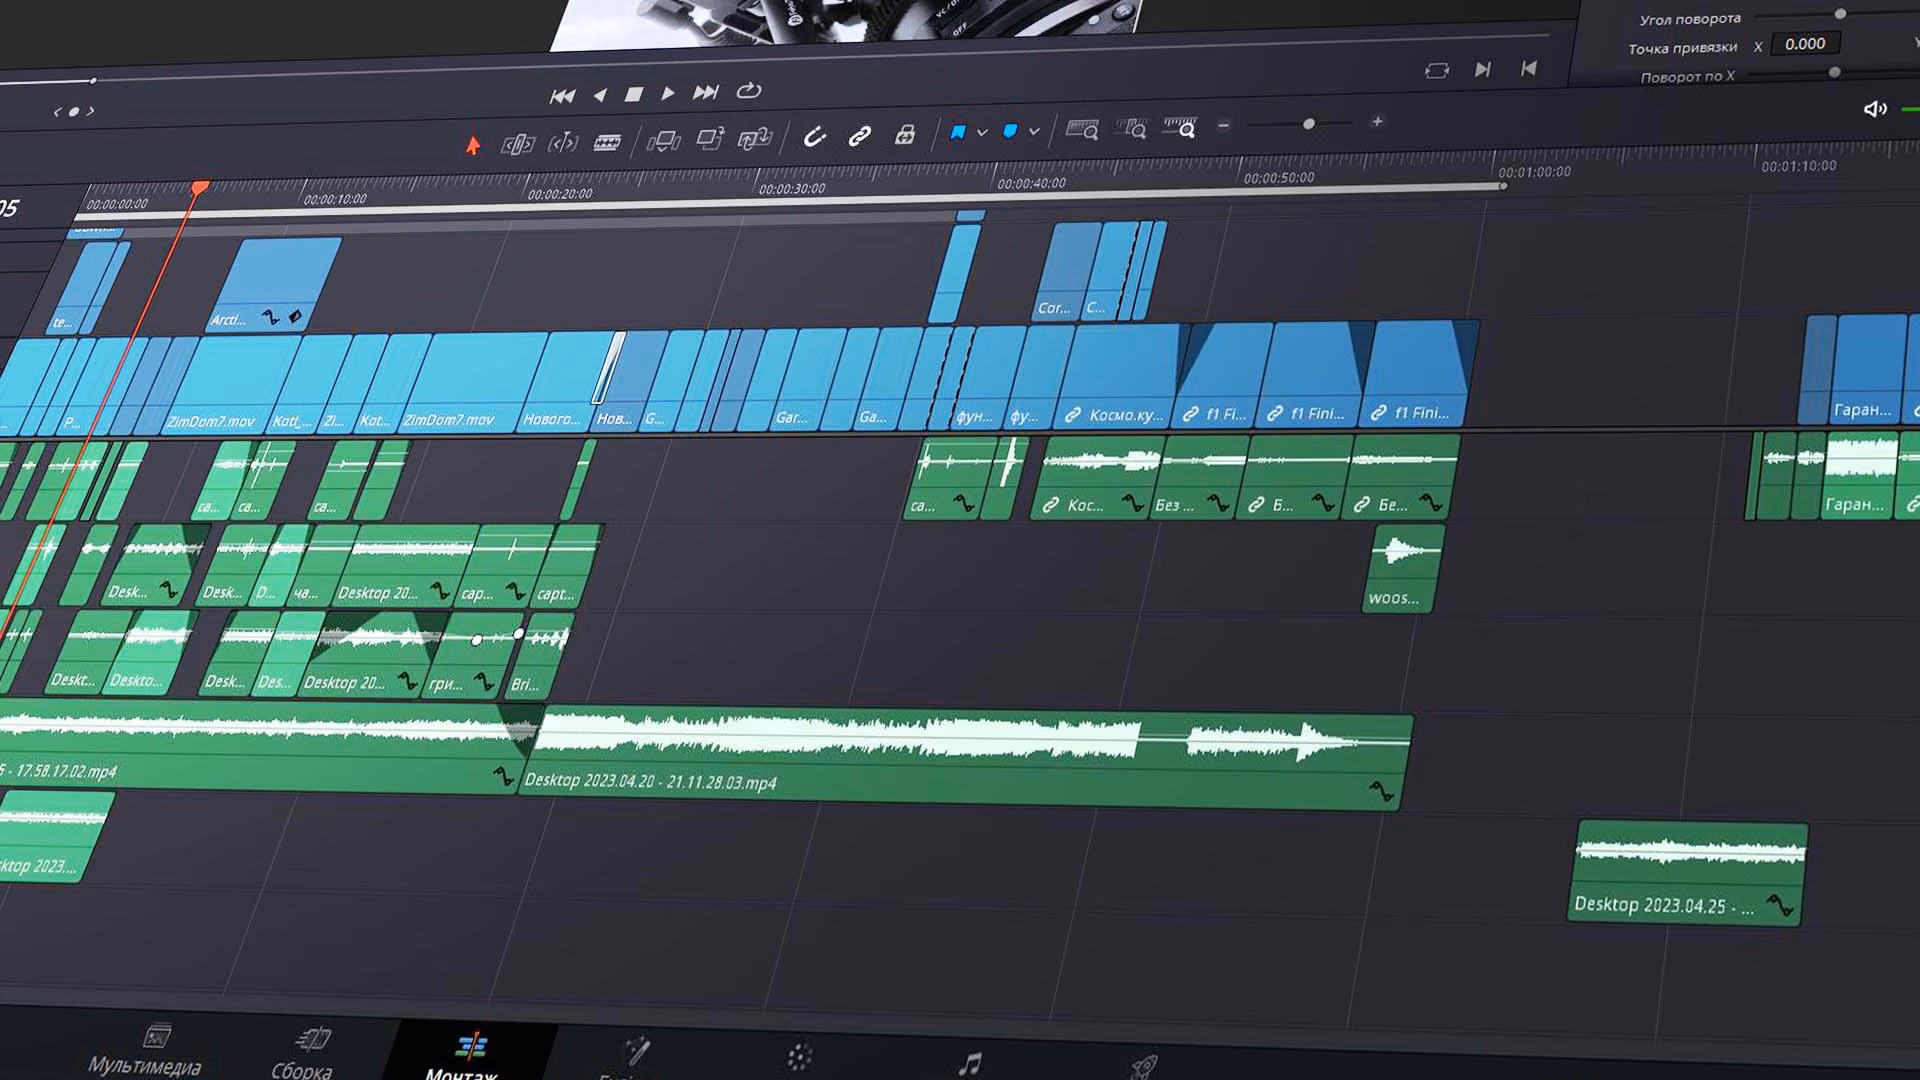Open the marker color dropdown

1034,131
